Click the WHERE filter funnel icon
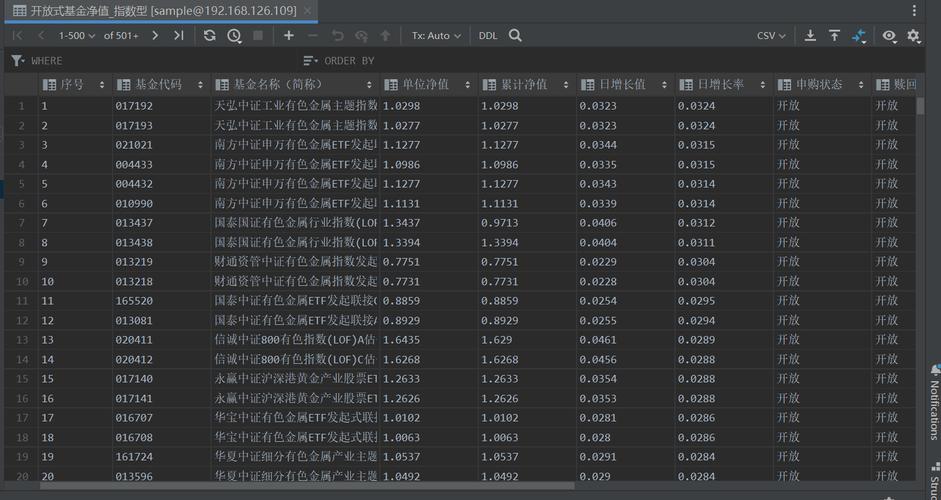This screenshot has width=941, height=500. 17,61
